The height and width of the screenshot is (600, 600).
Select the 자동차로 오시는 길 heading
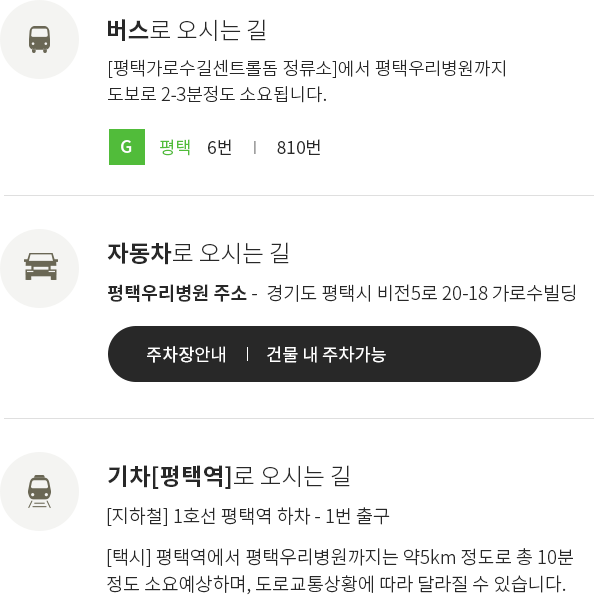[198, 253]
